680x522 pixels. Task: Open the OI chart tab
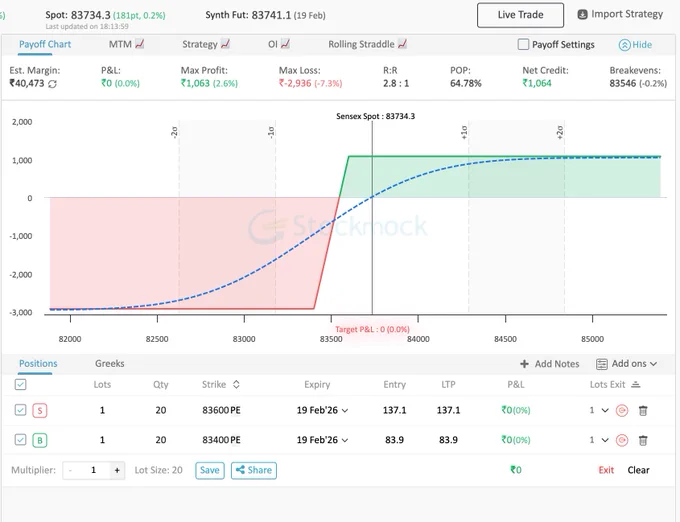[279, 44]
